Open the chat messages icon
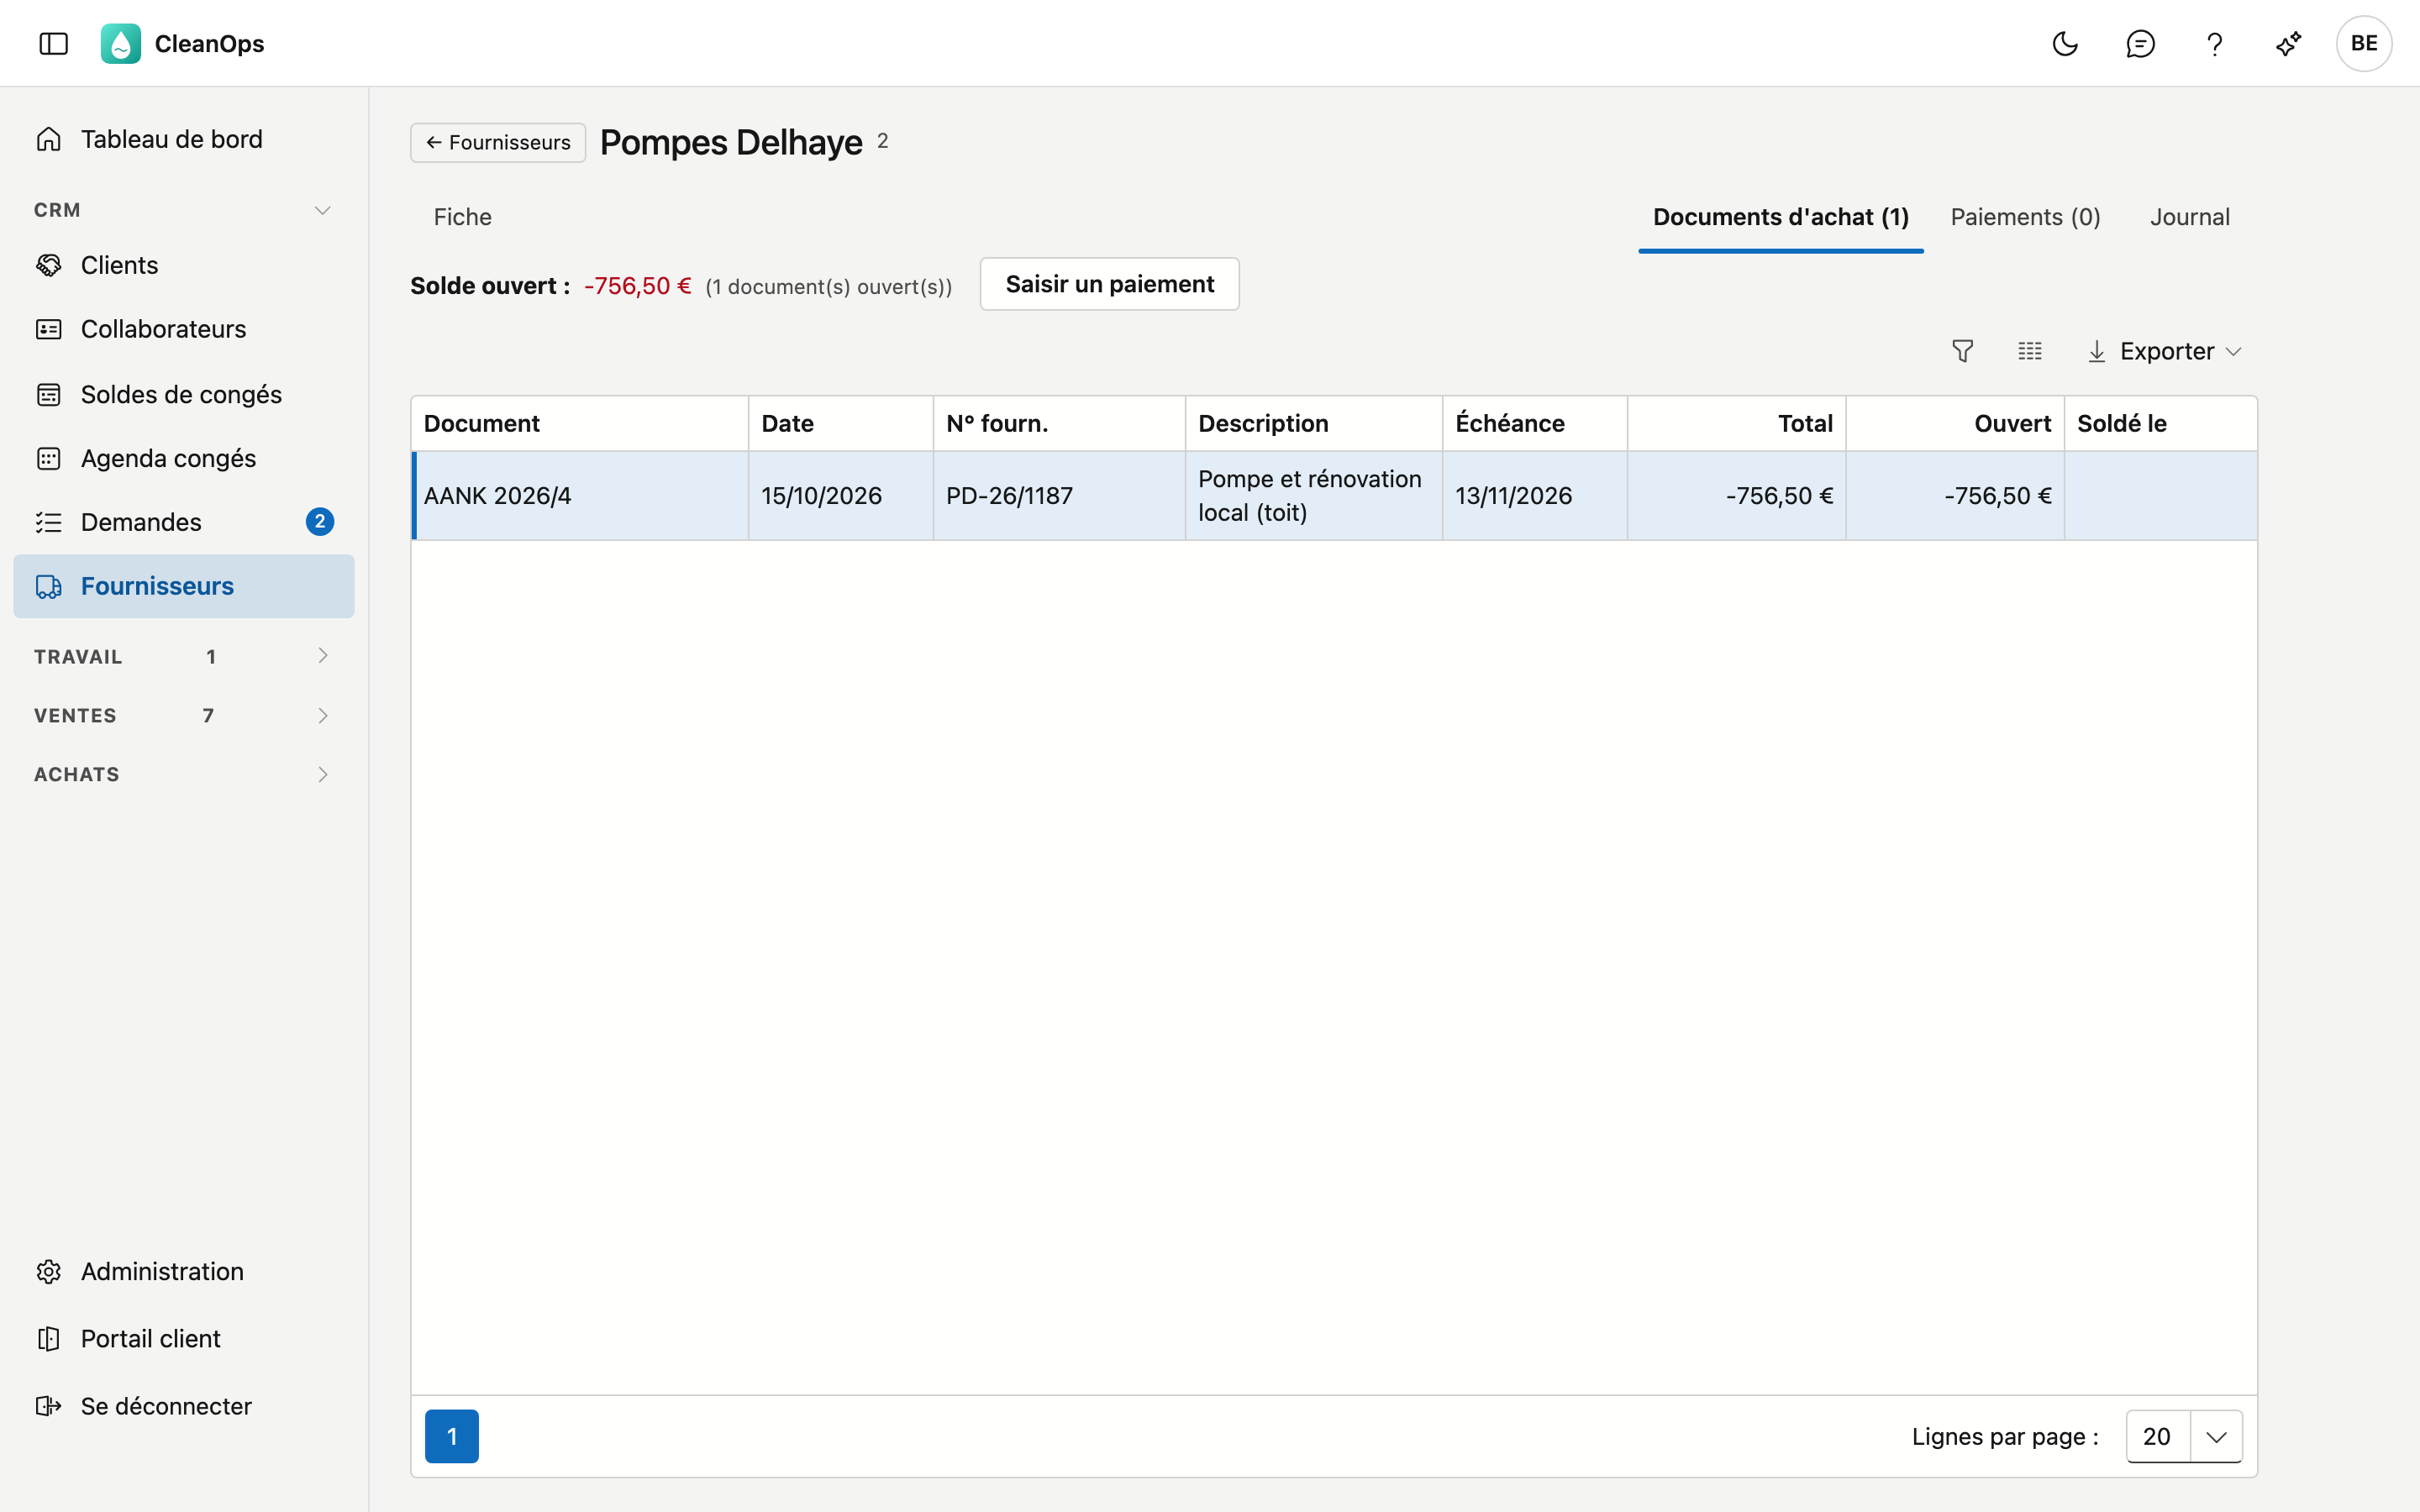The image size is (2420, 1512). (x=2140, y=43)
